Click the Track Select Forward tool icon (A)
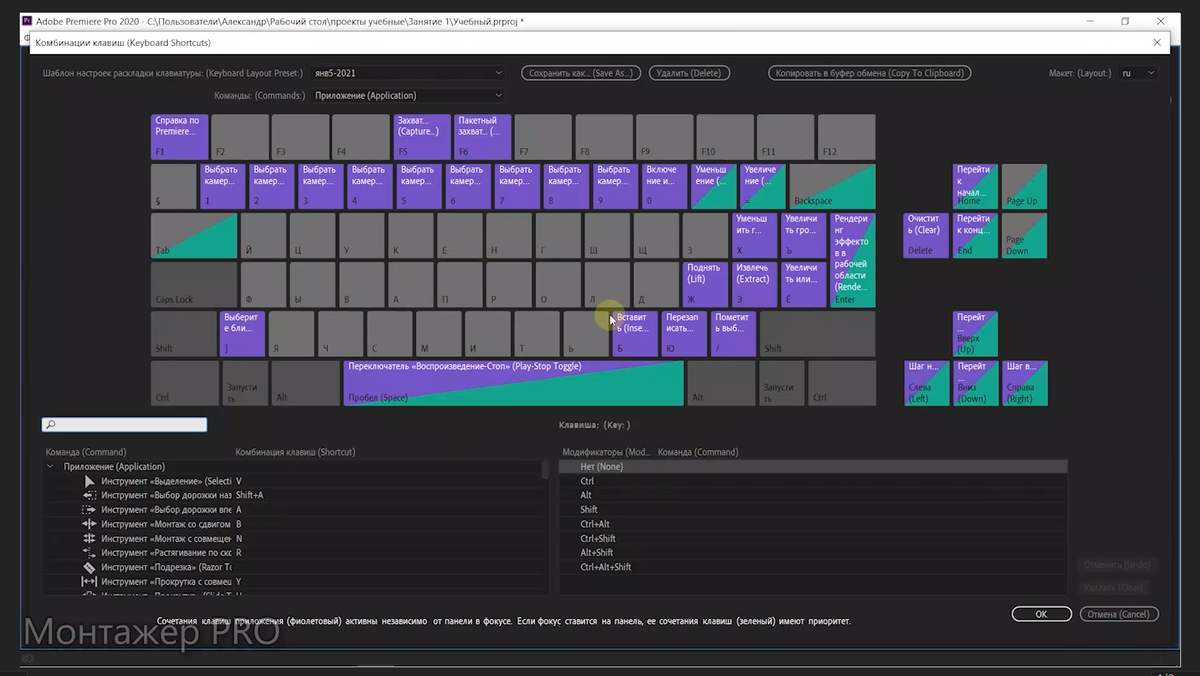 click(89, 510)
